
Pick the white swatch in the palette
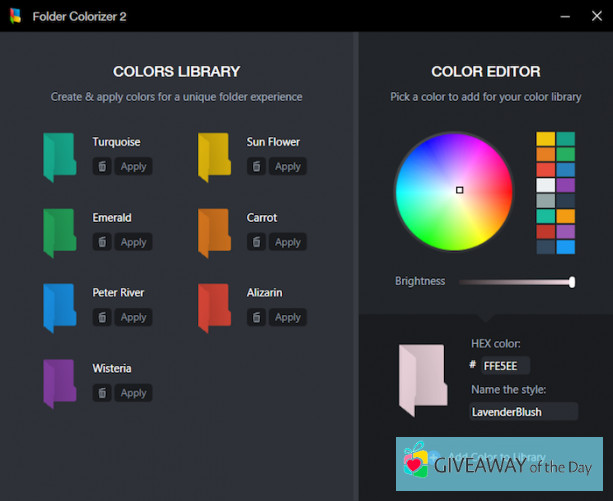pos(545,185)
